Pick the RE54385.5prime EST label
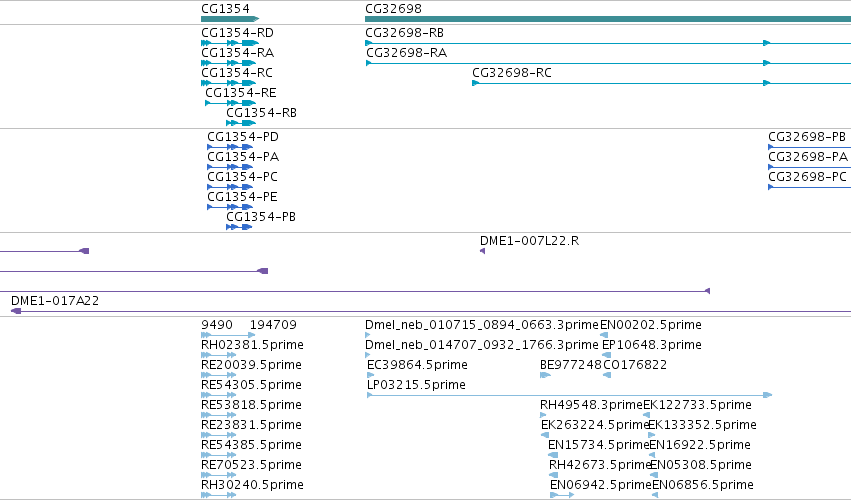This screenshot has height=500, width=851. [251, 445]
